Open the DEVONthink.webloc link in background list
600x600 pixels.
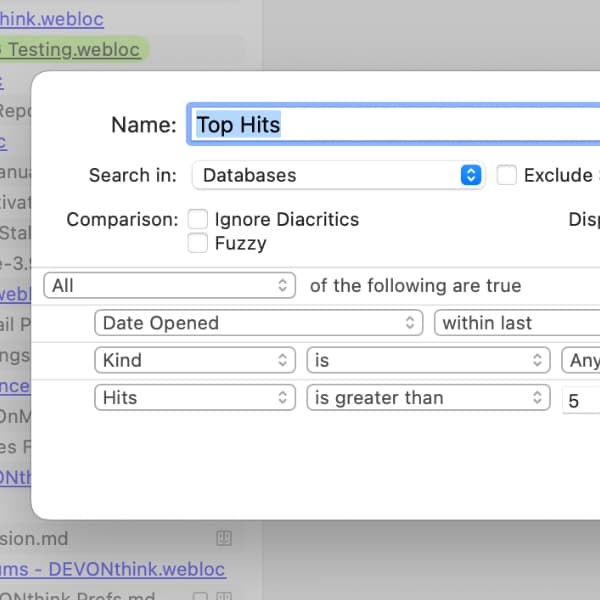pos(113,569)
